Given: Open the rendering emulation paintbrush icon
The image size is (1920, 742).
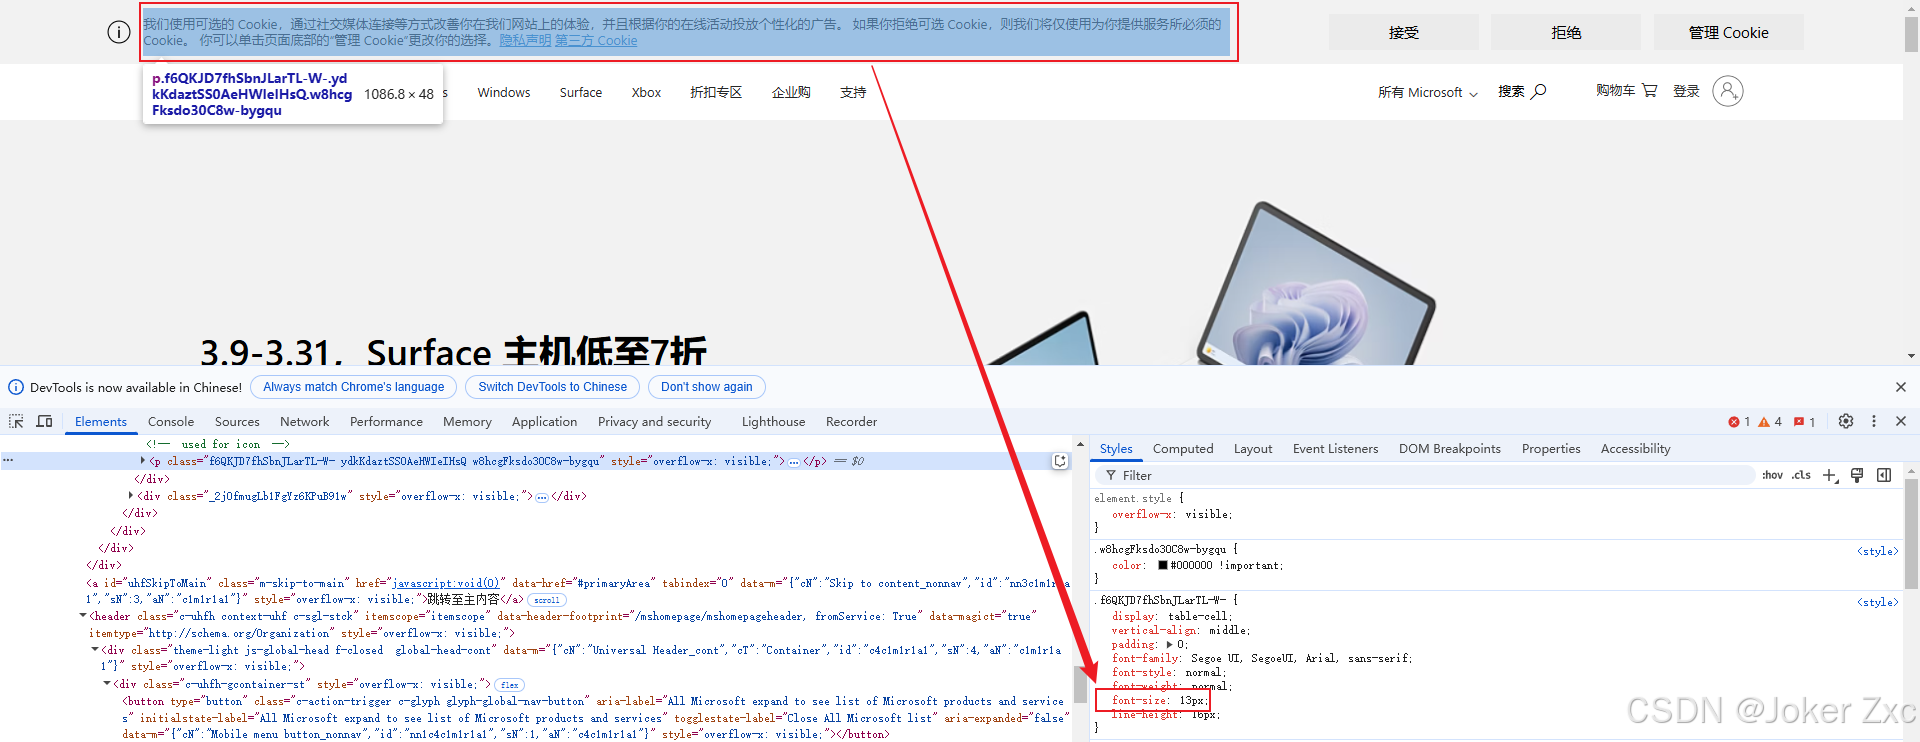Looking at the screenshot, I should pos(1857,475).
